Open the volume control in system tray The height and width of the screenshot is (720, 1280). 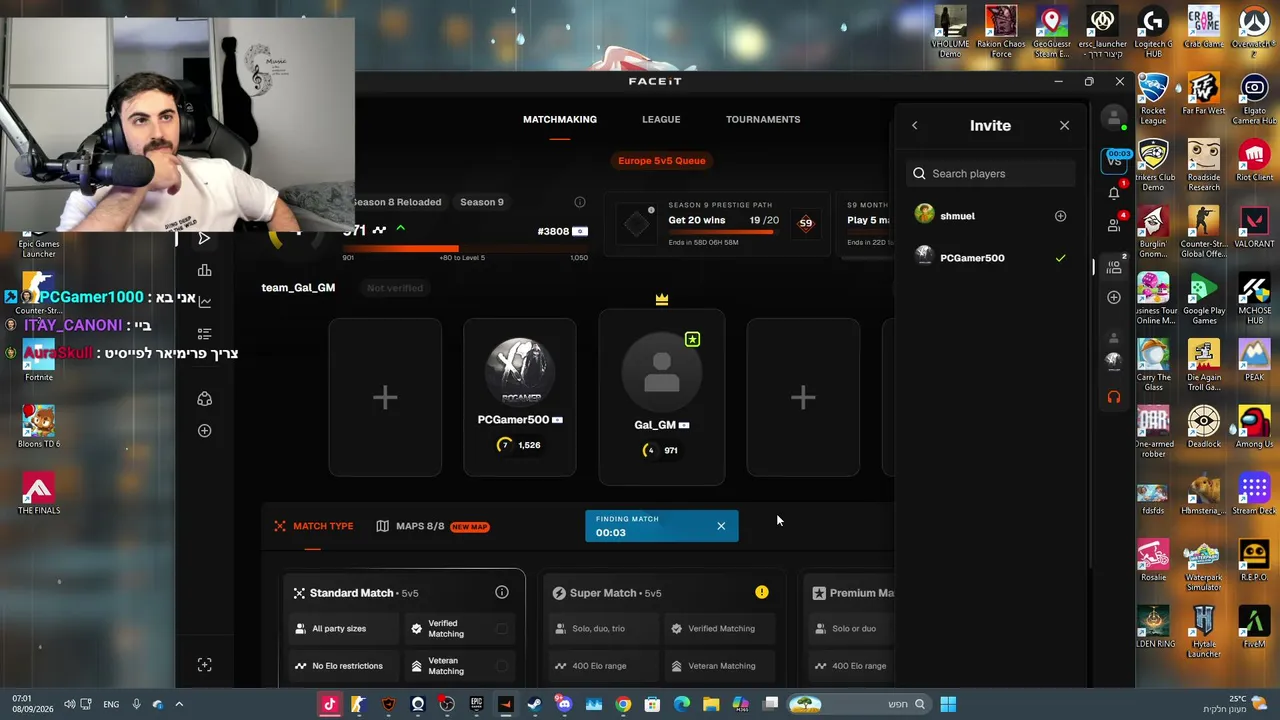[x=70, y=704]
